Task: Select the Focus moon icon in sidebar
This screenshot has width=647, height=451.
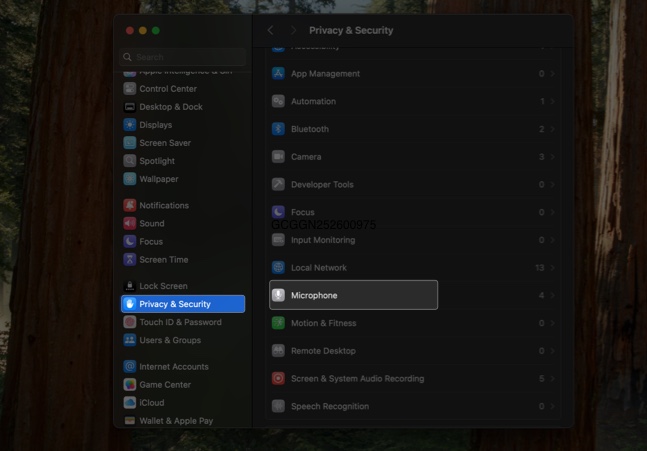Action: 130,241
